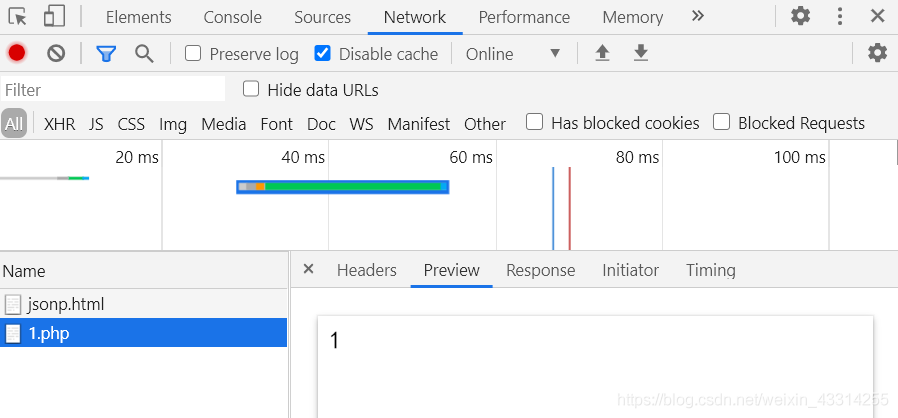Toggle the device toolbar icon

coord(54,16)
